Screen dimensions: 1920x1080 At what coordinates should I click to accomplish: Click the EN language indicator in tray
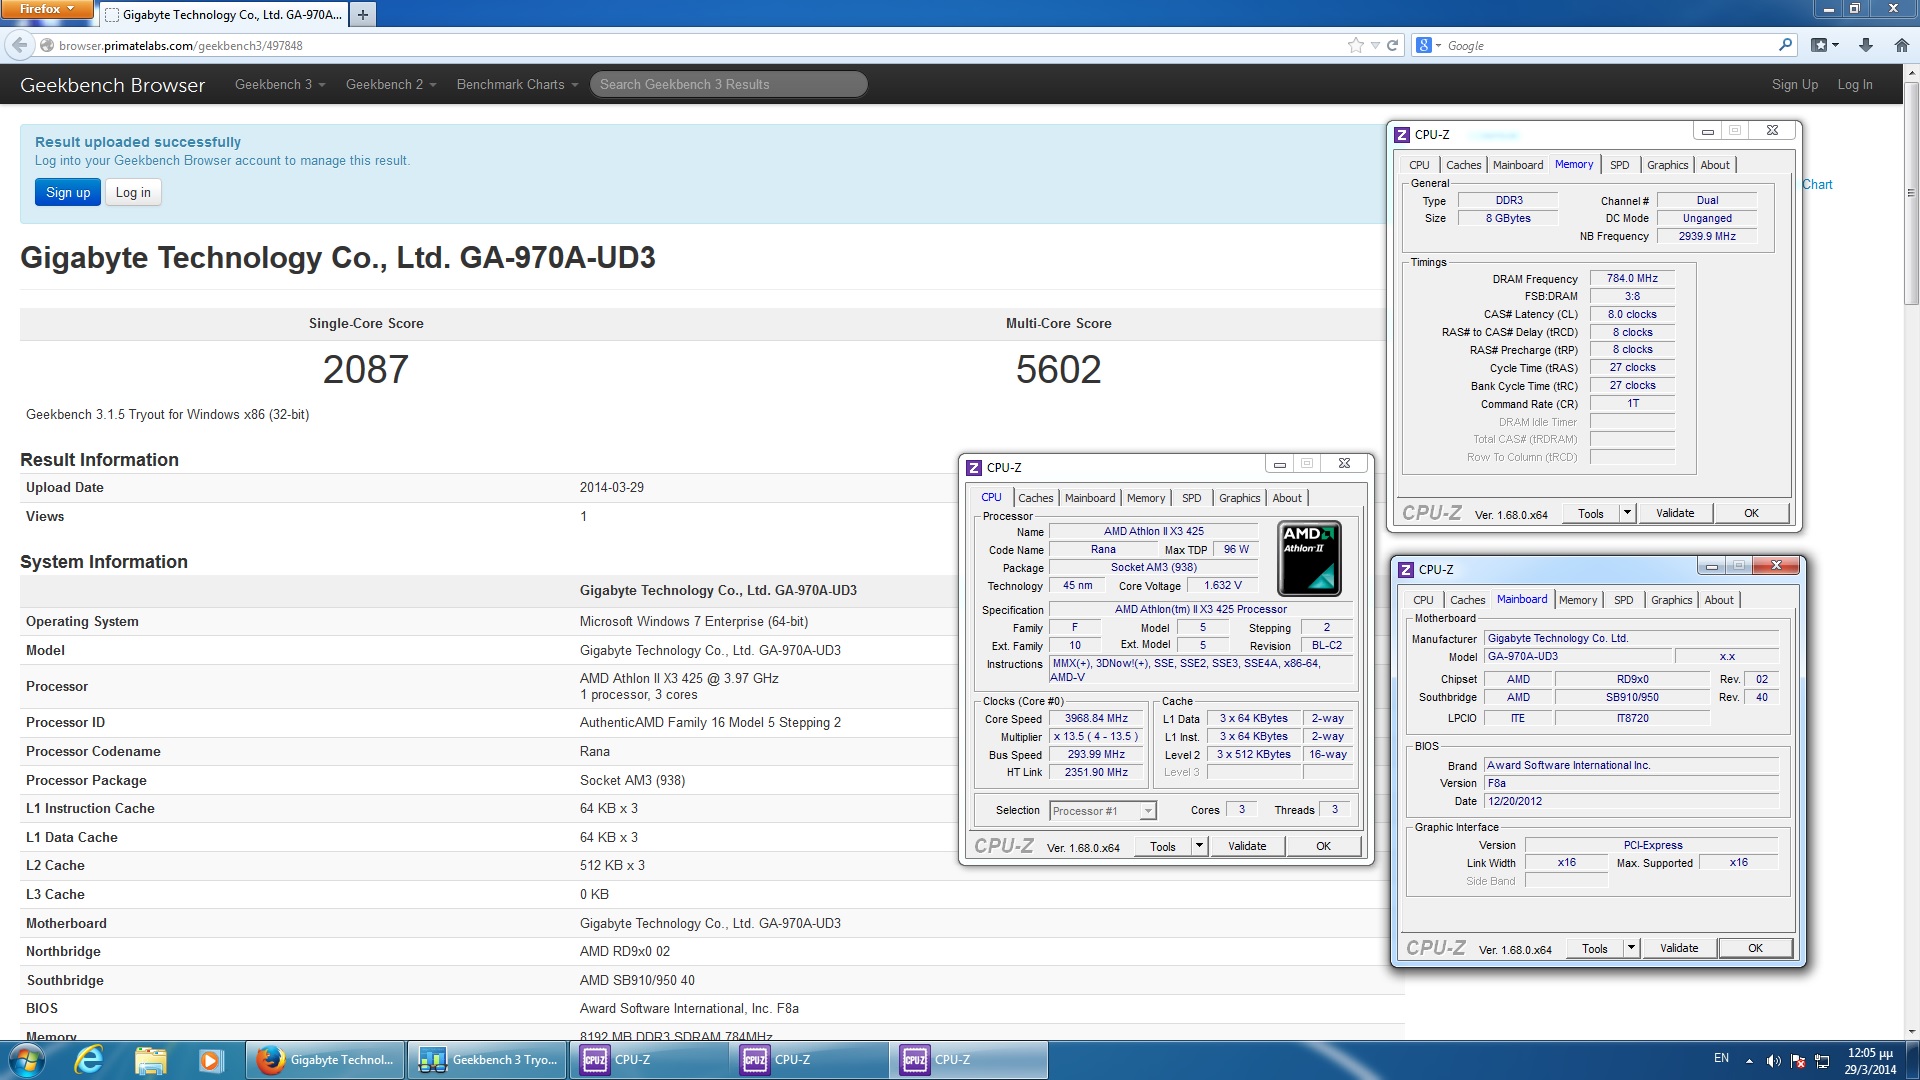pos(1721,1058)
